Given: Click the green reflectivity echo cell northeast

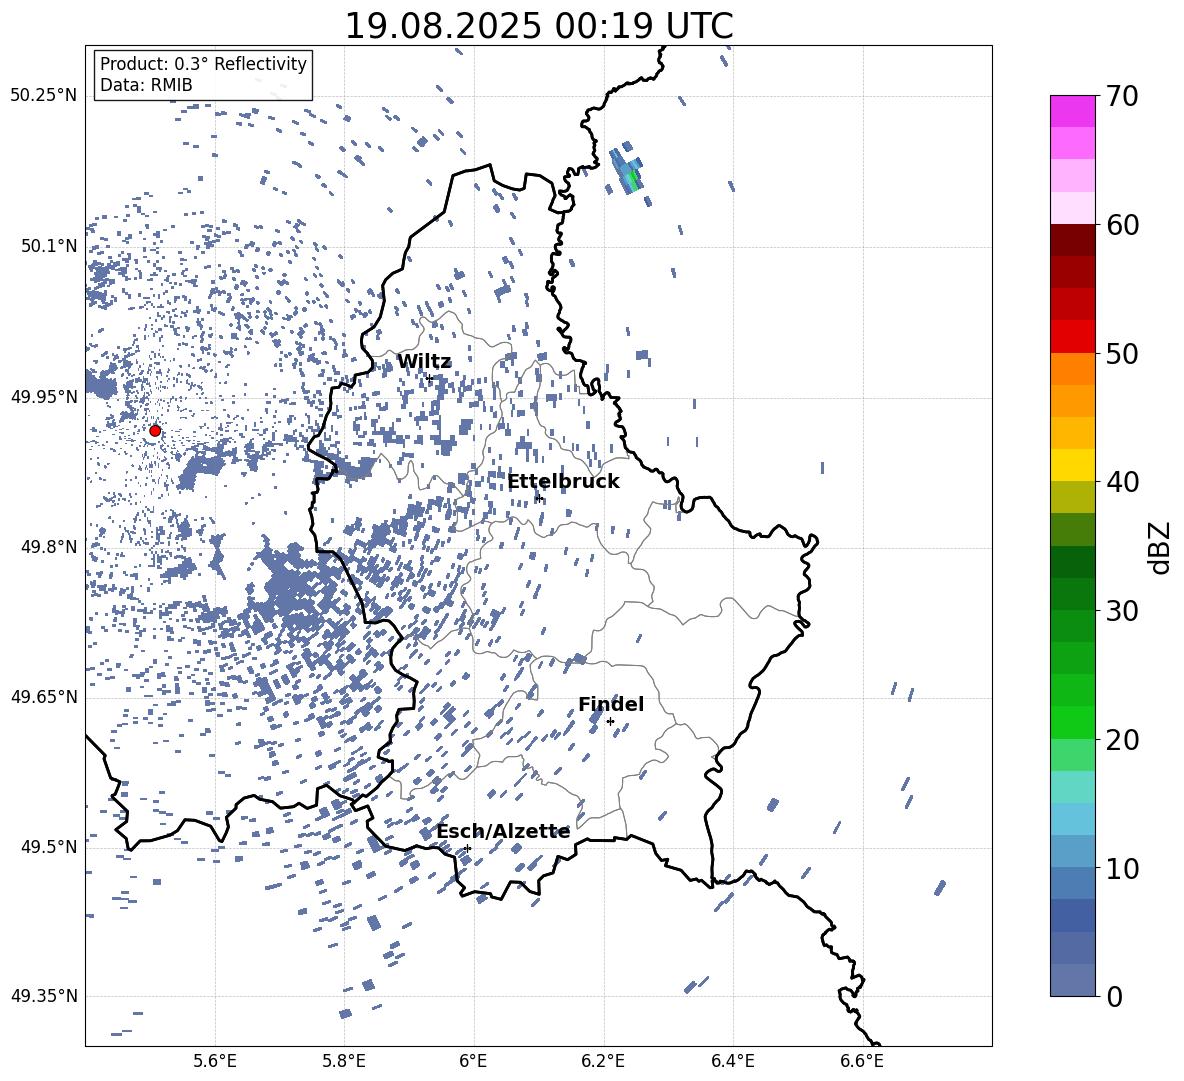Looking at the screenshot, I should click(x=633, y=178).
